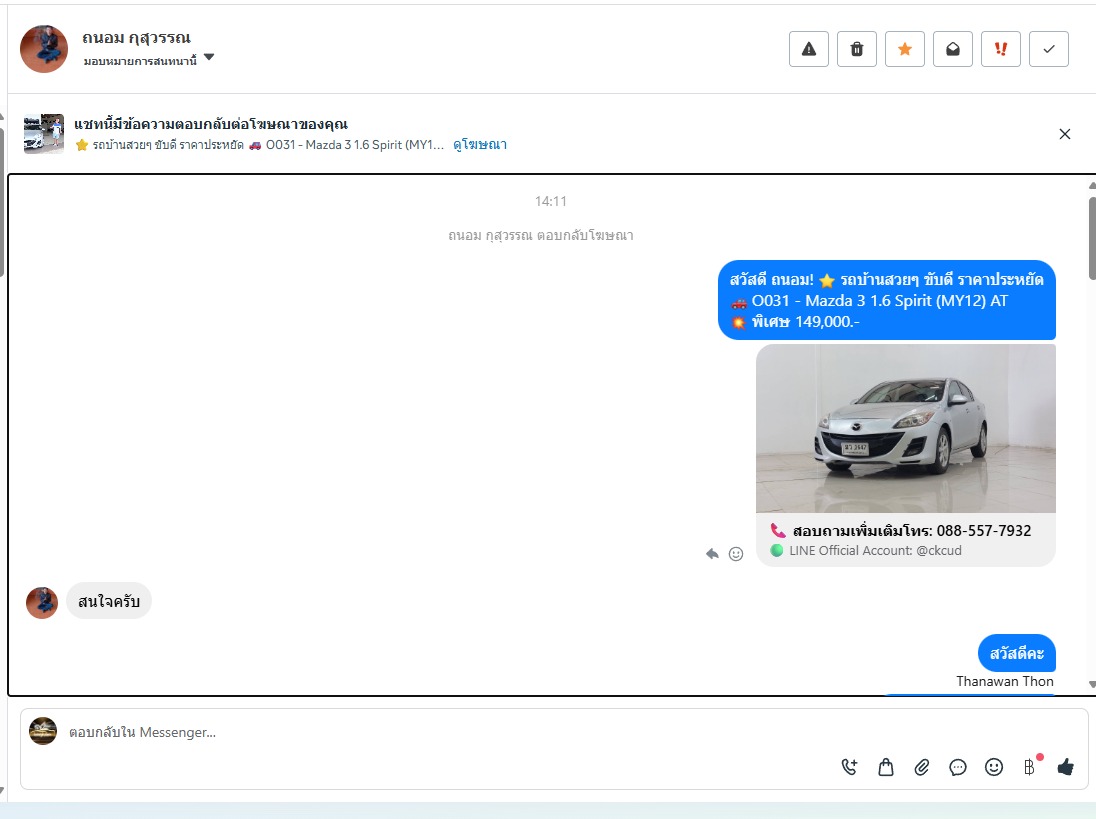Image resolution: width=1096 pixels, height=819 pixels.
Task: Click the 'ดูโฆษณา' view ad link
Action: point(480,145)
